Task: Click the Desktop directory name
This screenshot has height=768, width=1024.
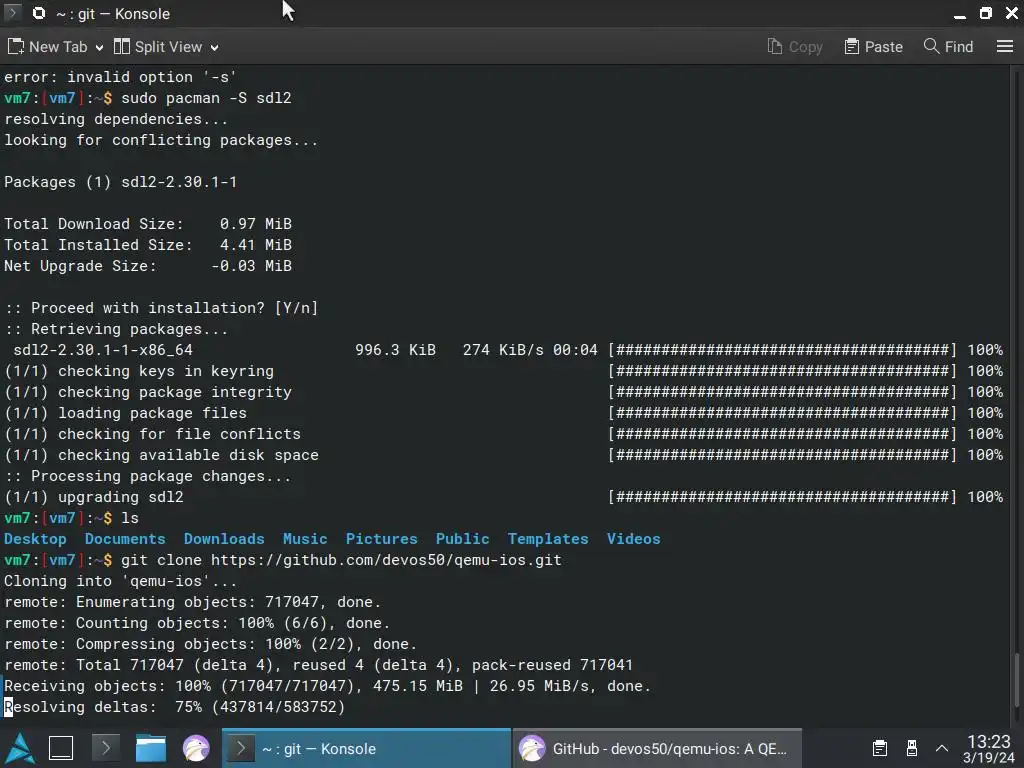Action: 35,539
